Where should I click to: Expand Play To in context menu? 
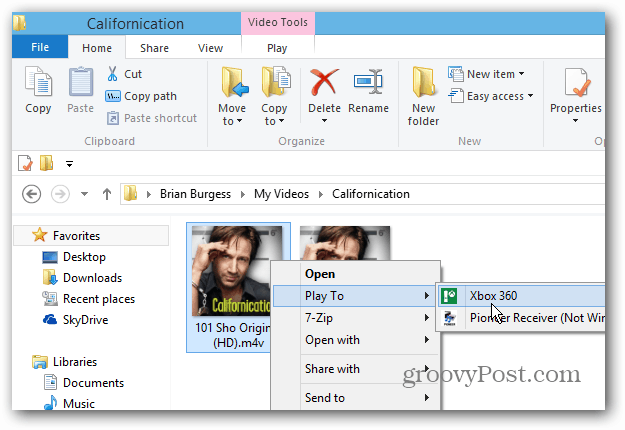(356, 296)
